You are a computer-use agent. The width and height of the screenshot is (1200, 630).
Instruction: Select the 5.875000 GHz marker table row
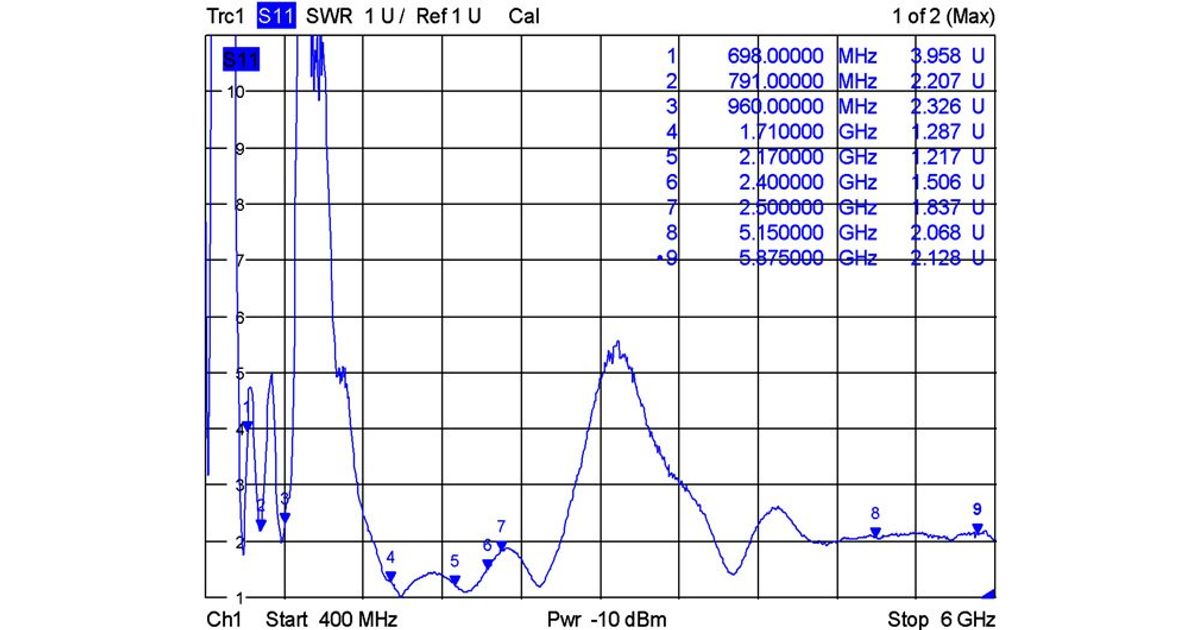(x=820, y=258)
